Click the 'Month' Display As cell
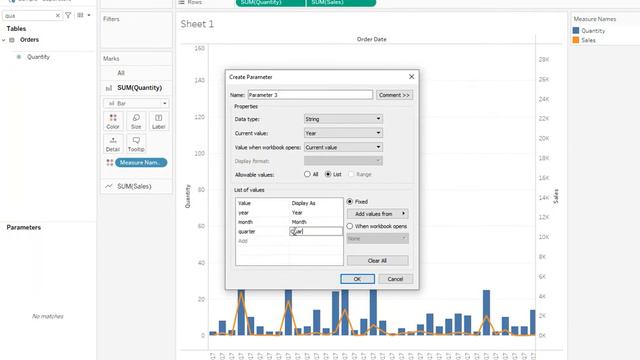 (x=316, y=222)
